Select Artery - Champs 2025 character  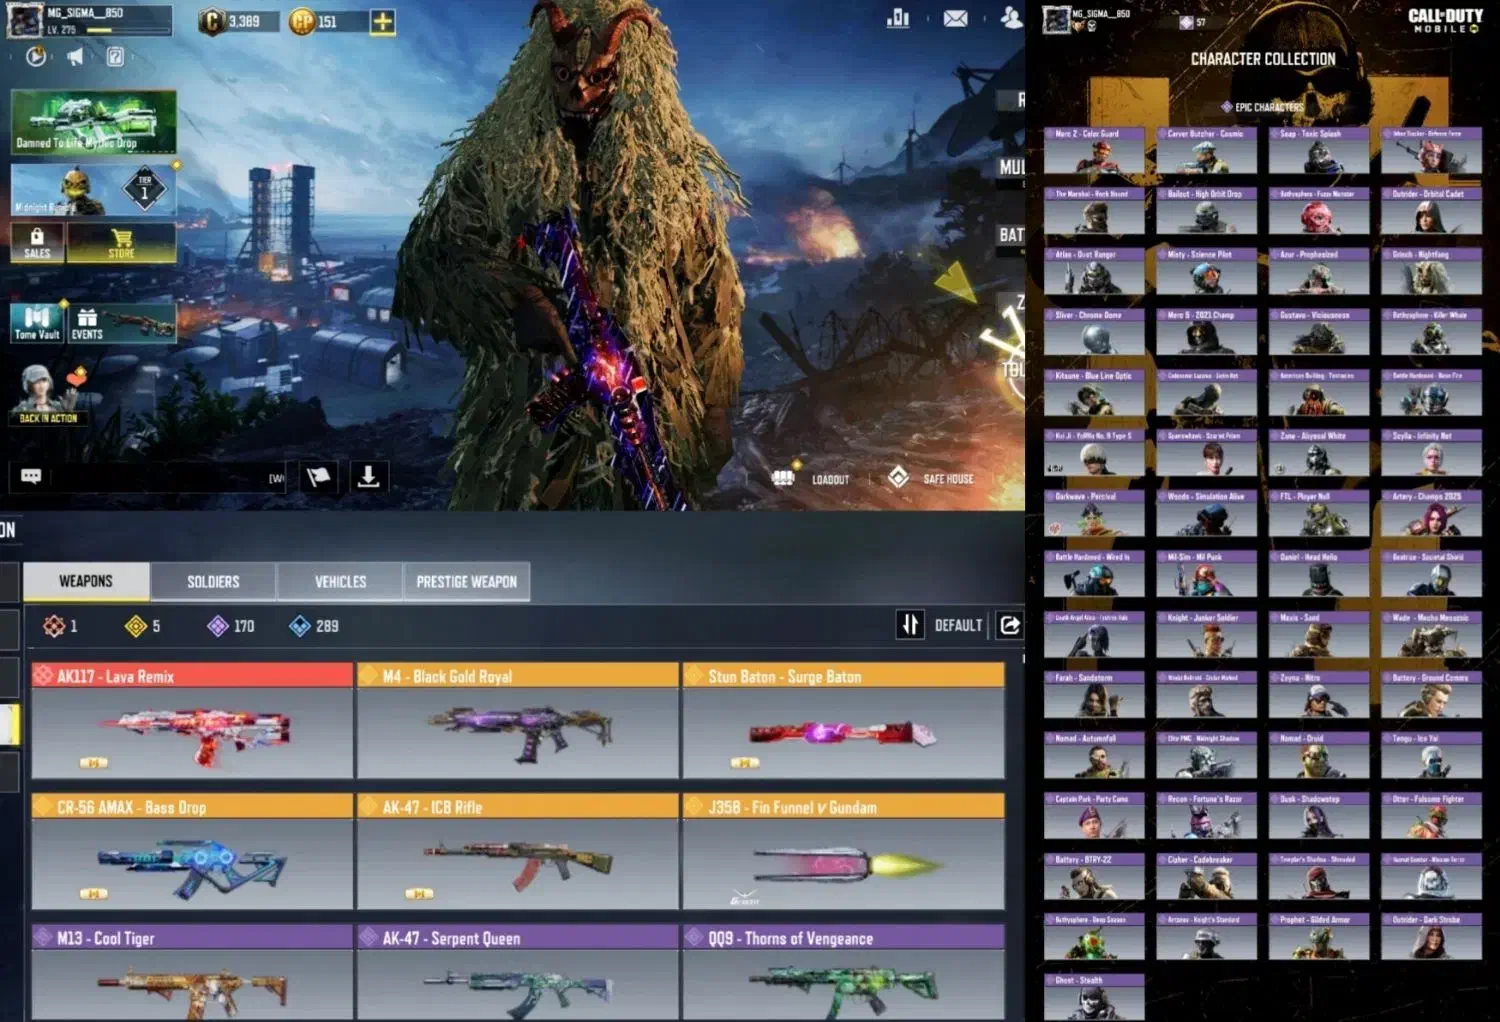tap(1431, 514)
